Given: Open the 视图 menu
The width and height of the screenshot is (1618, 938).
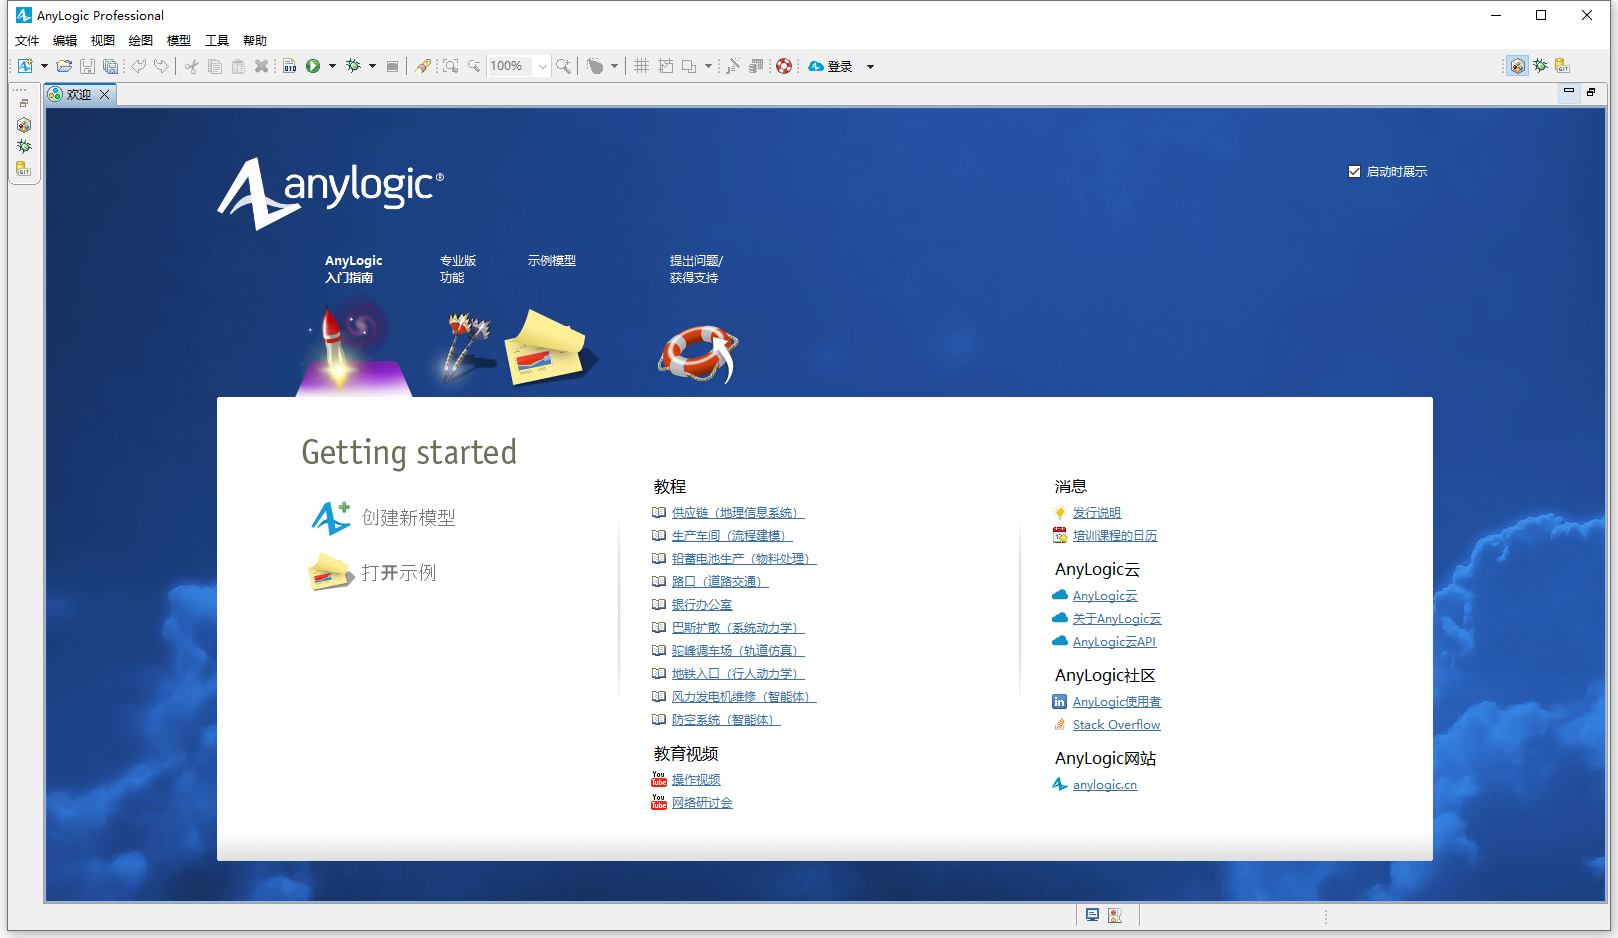Looking at the screenshot, I should click(x=103, y=40).
